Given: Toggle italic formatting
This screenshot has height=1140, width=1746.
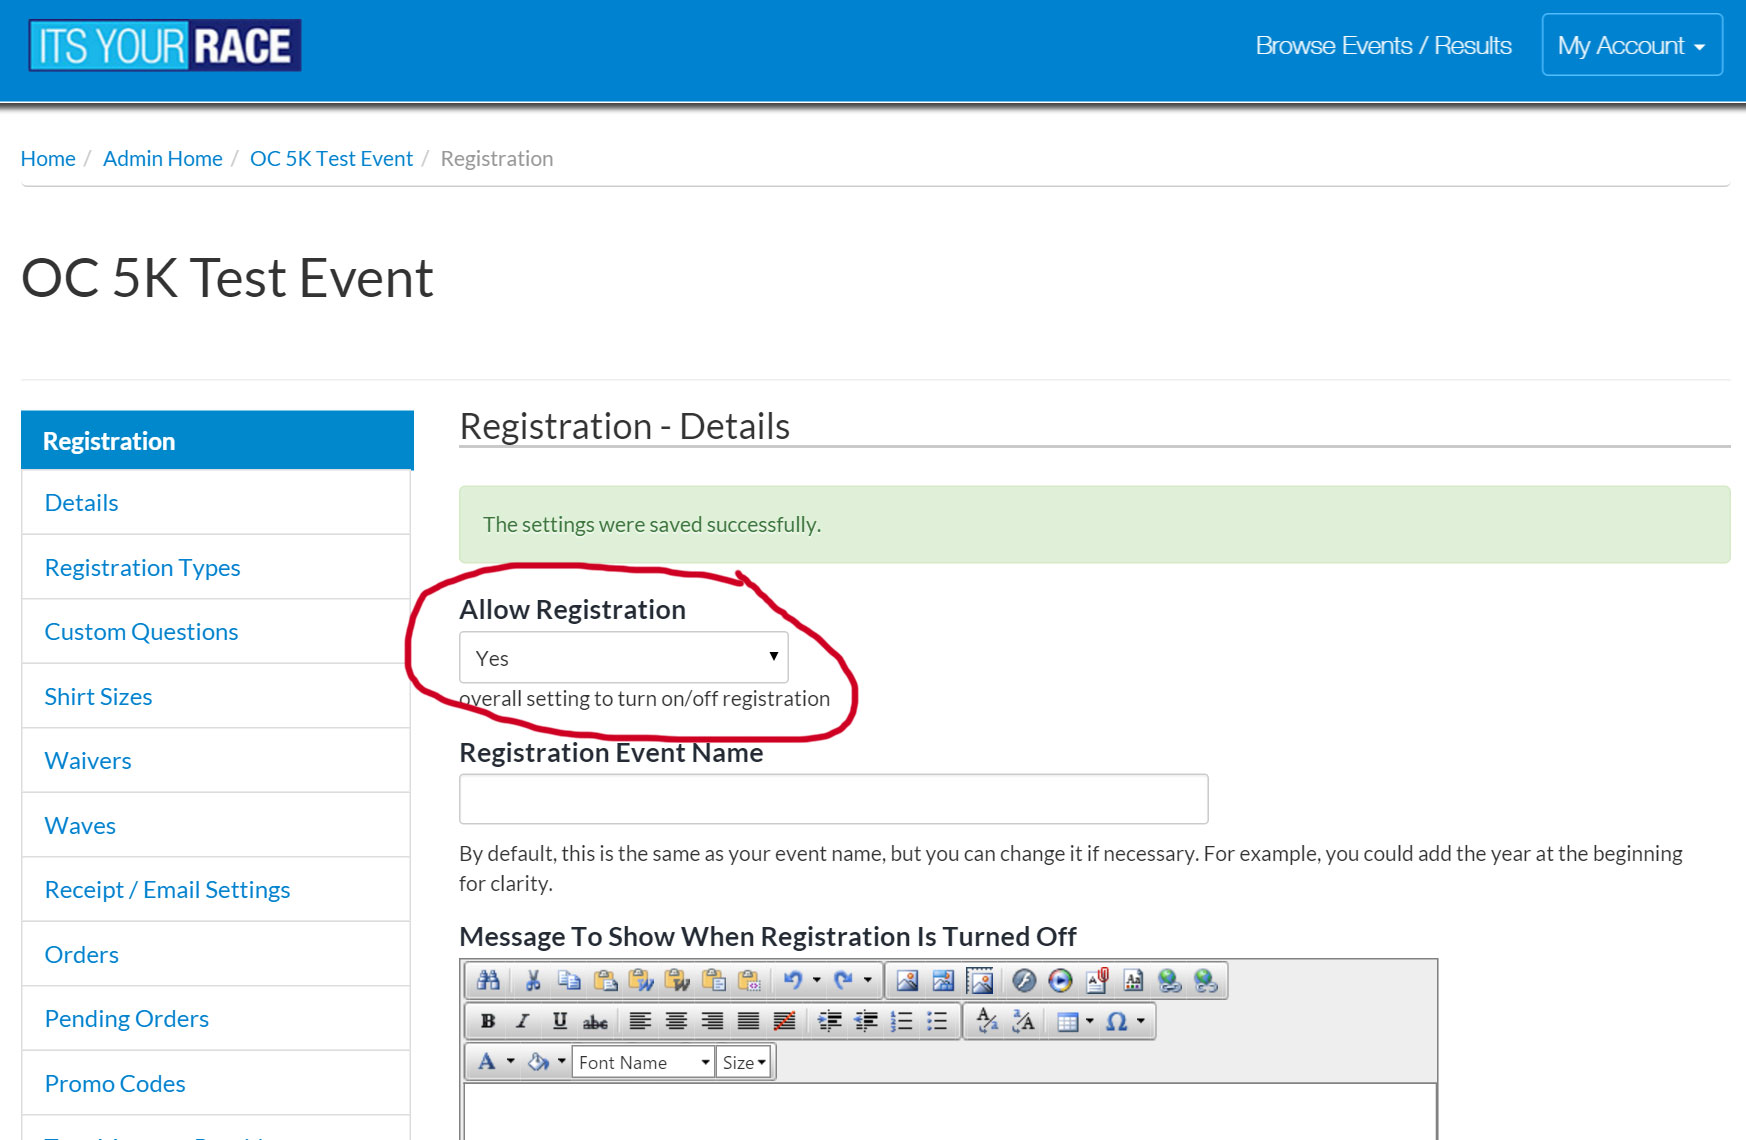Looking at the screenshot, I should (522, 1021).
